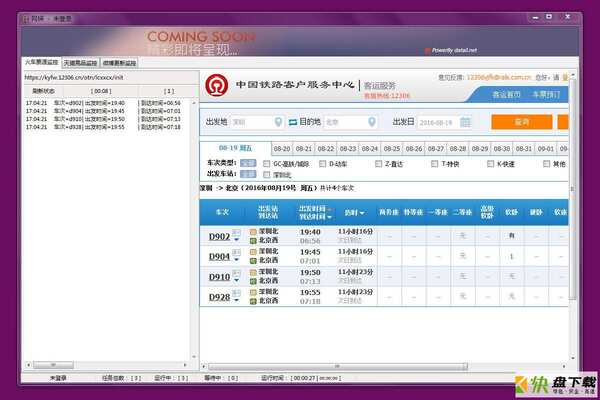Screen dimensions: 600x400
Task: Click the location pin in 出发地 field
Action: coord(279,122)
